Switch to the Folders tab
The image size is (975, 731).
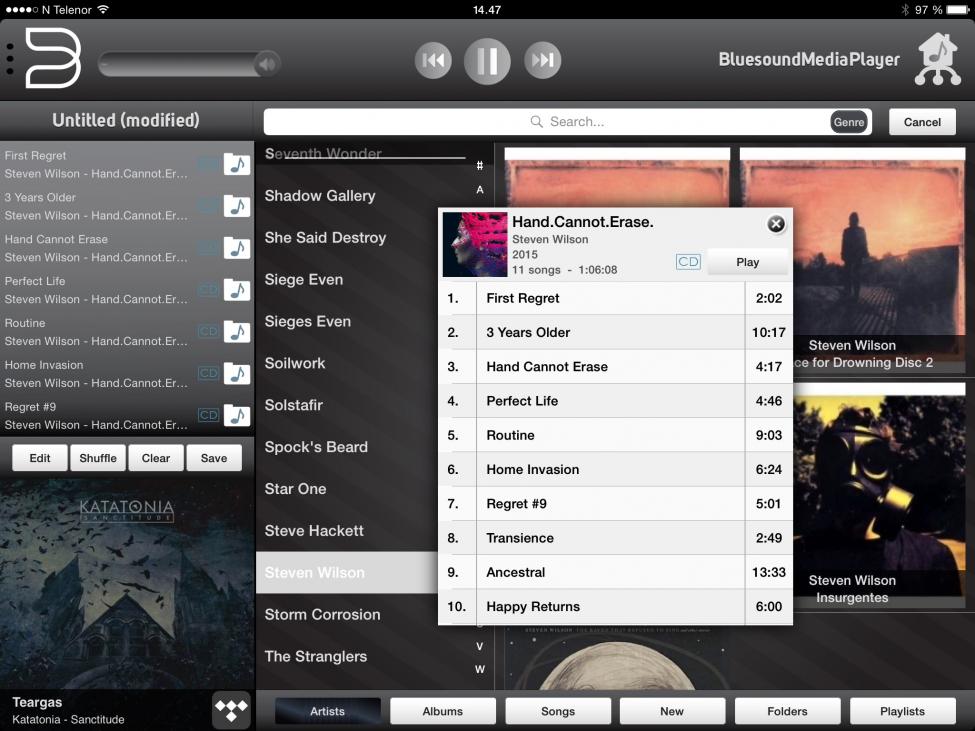pos(787,711)
